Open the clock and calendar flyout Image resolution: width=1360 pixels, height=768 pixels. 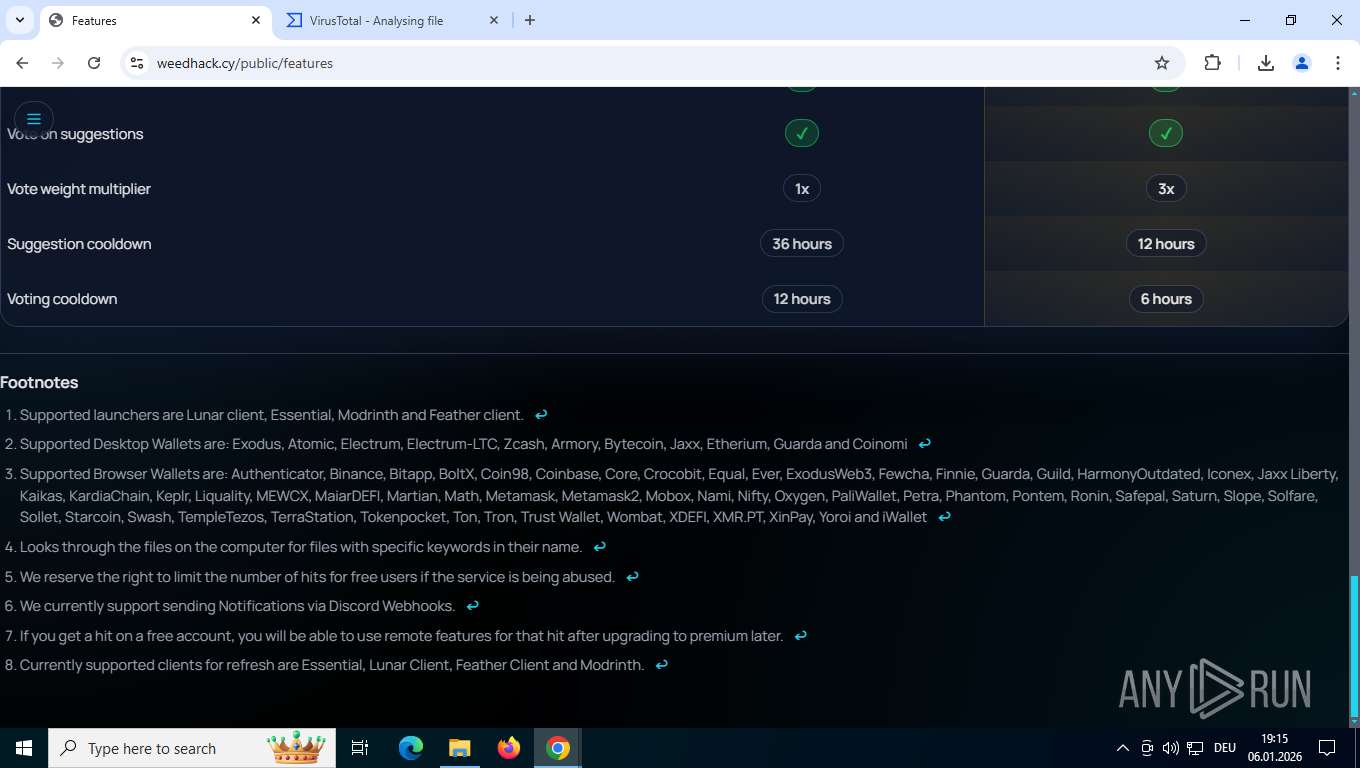(1275, 748)
